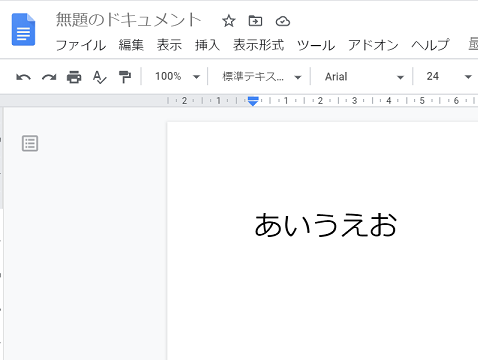
Task: Open the 挿入 menu
Action: [x=207, y=45]
